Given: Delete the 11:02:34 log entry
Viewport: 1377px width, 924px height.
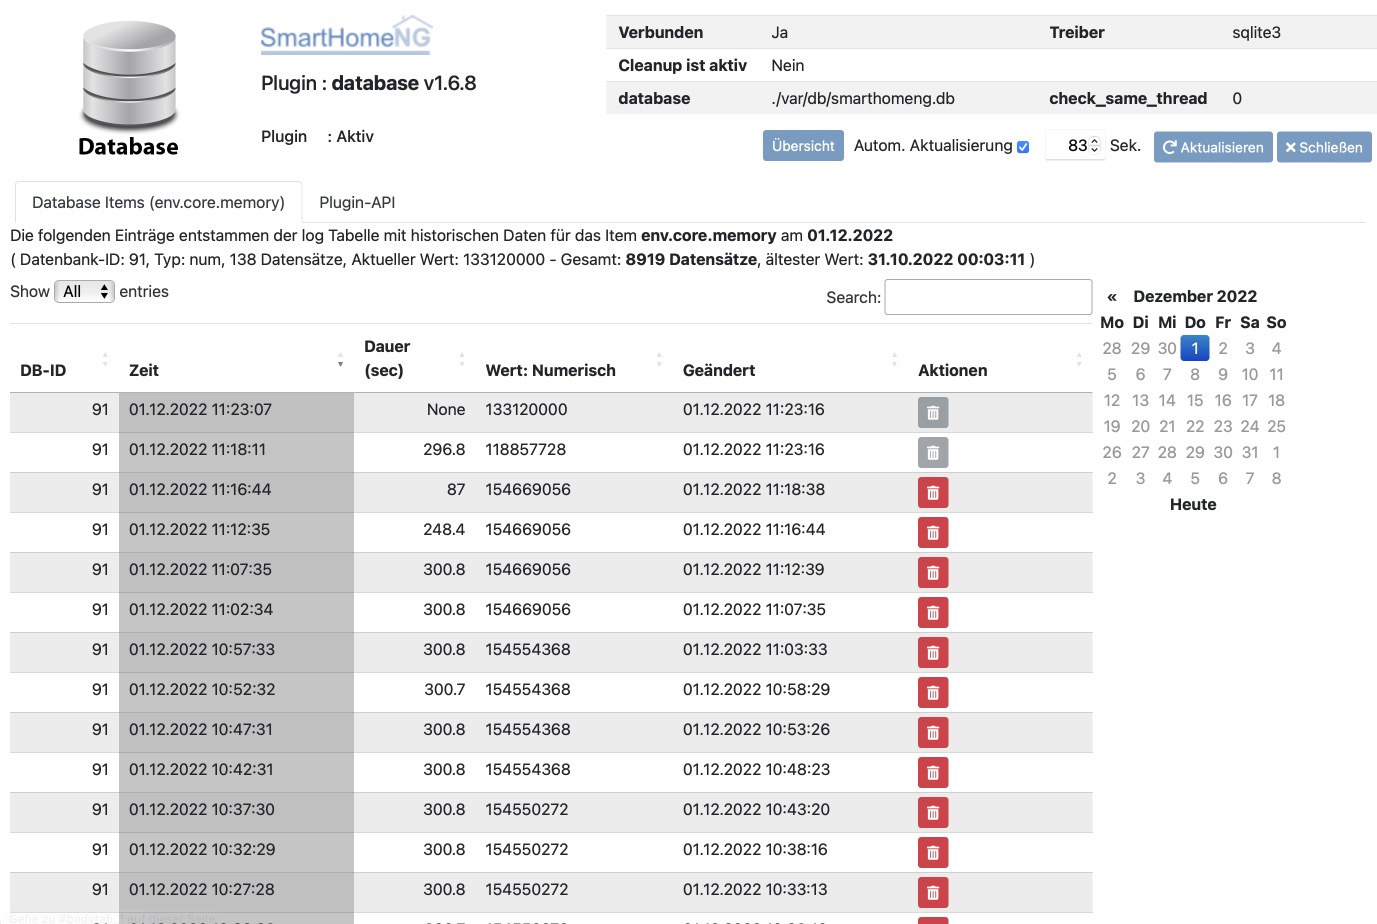Looking at the screenshot, I should (933, 613).
